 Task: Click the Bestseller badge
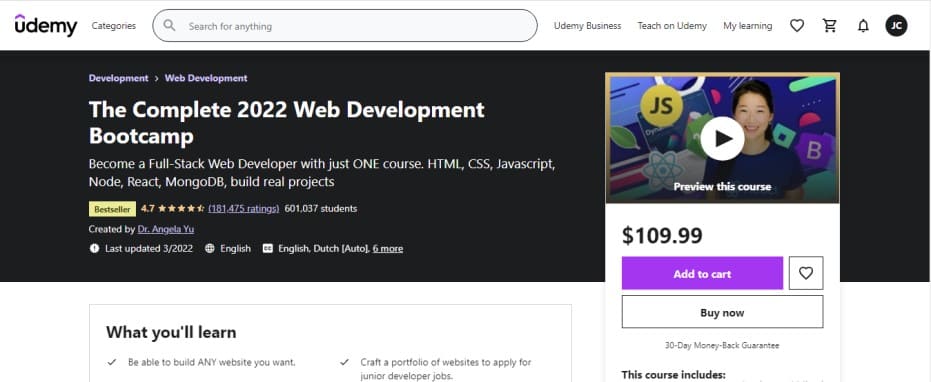112,209
